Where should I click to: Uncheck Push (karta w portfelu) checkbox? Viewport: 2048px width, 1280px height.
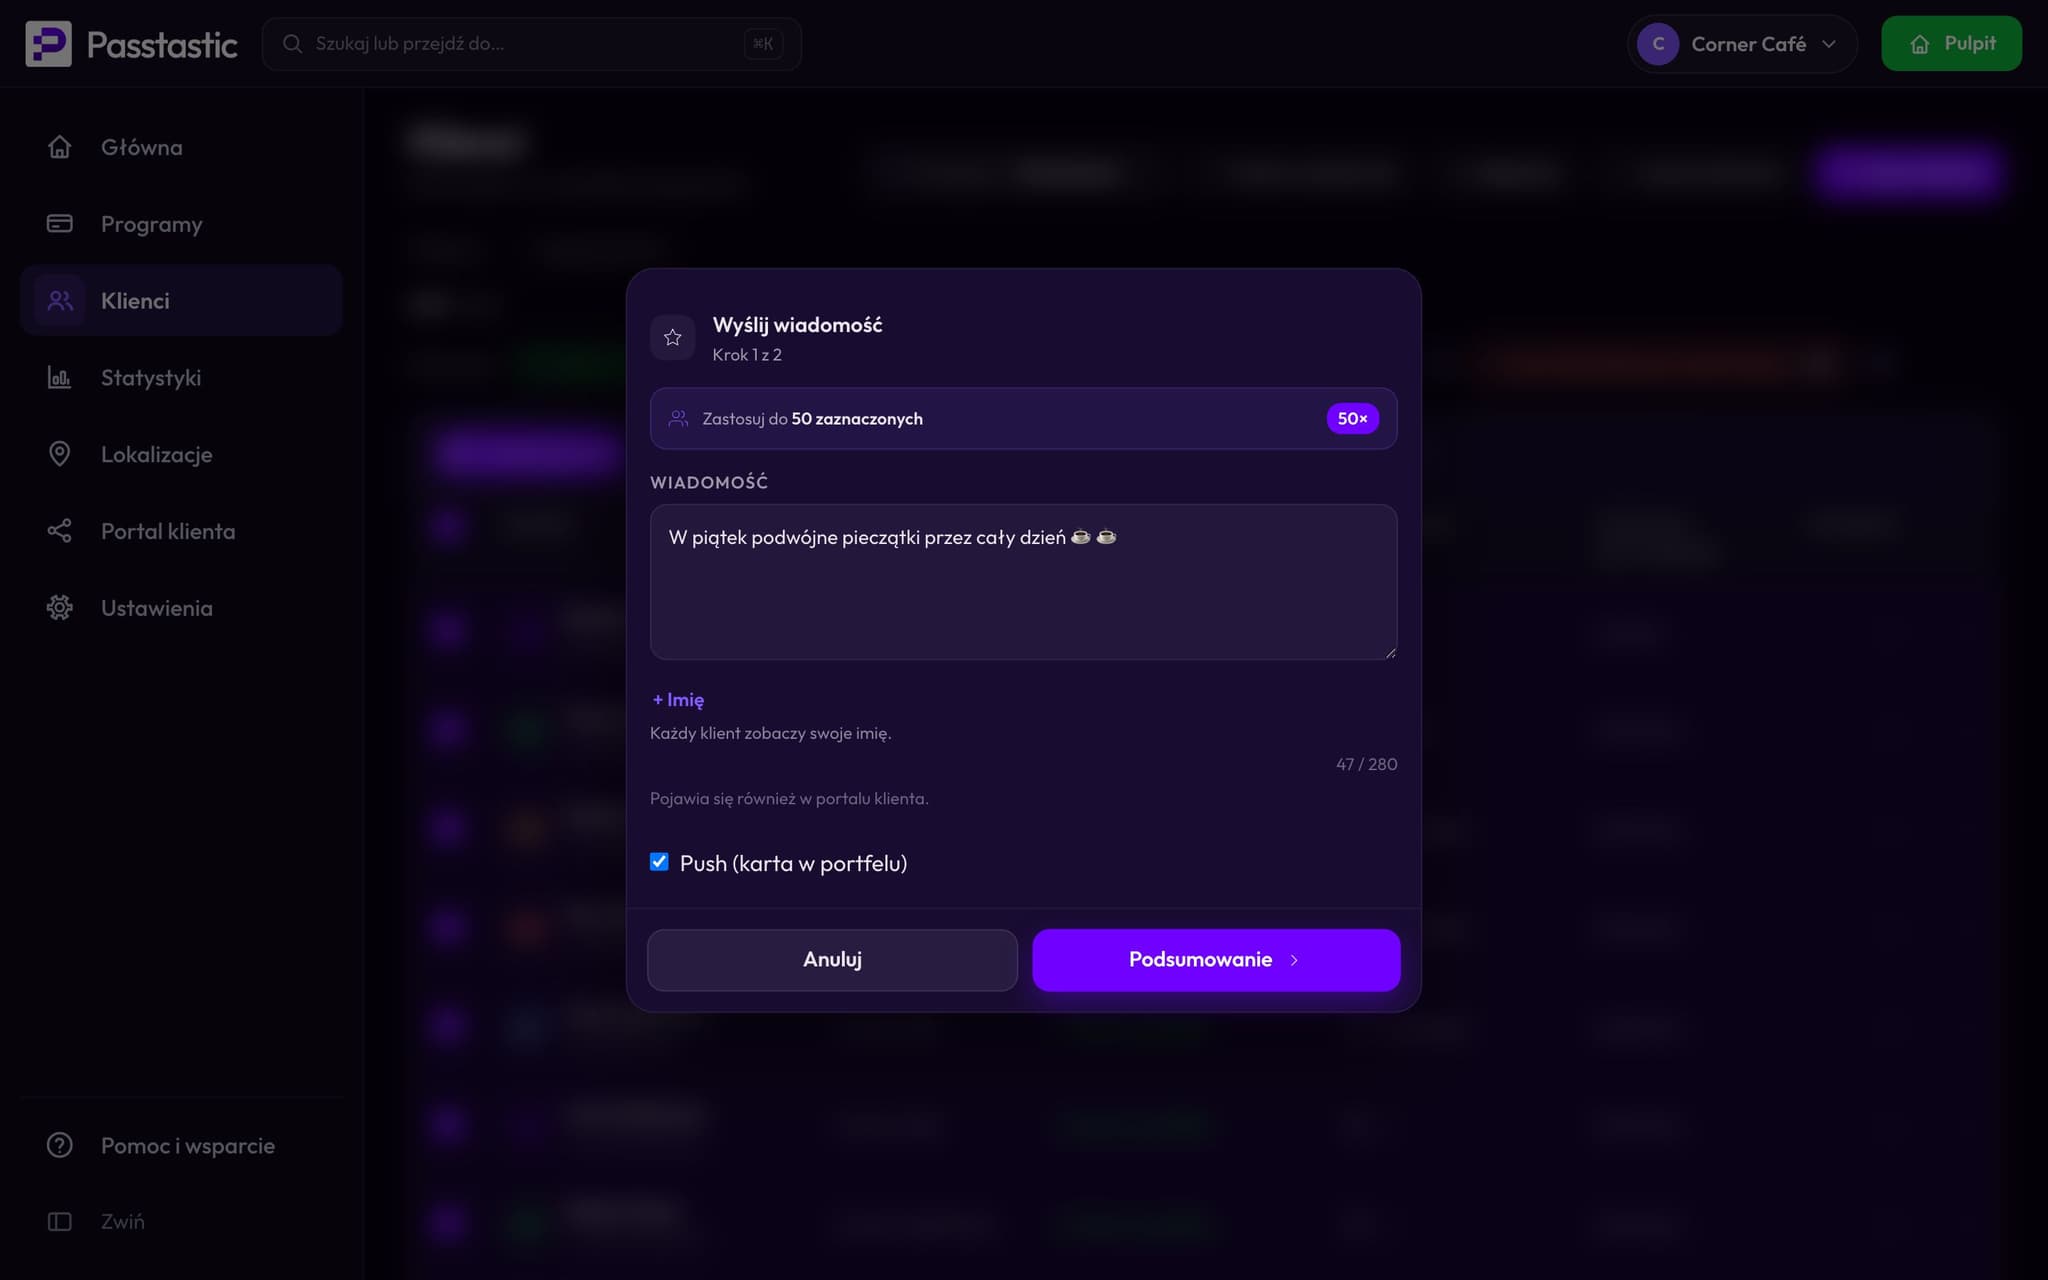coord(659,862)
